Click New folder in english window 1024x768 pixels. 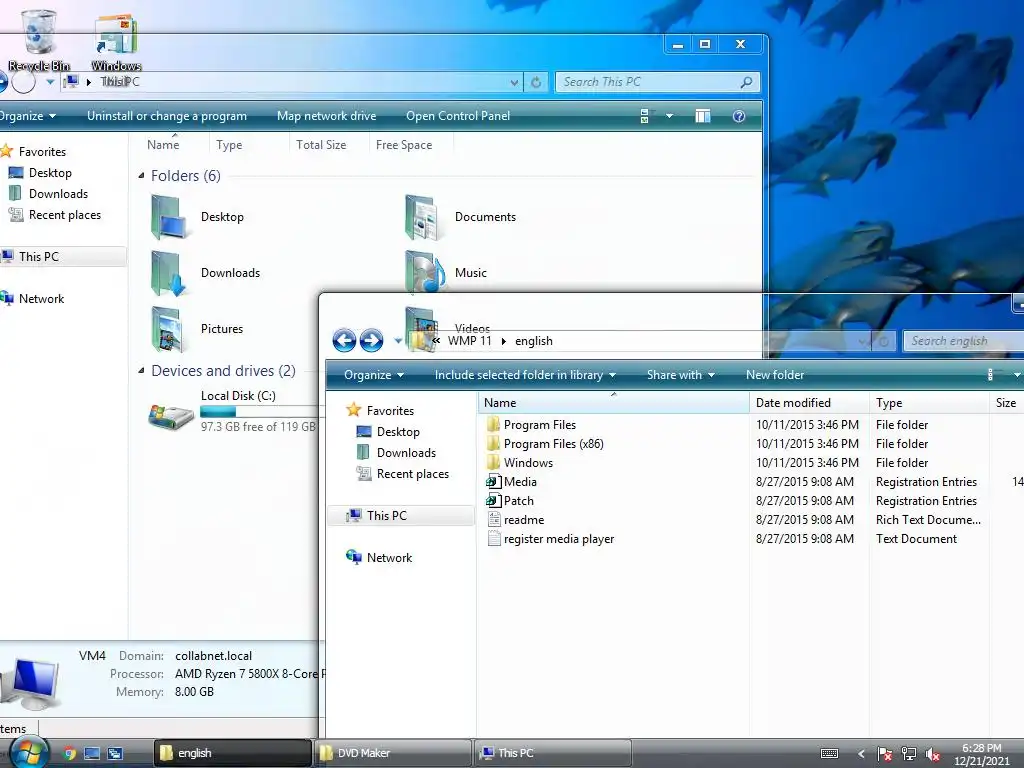click(x=775, y=375)
